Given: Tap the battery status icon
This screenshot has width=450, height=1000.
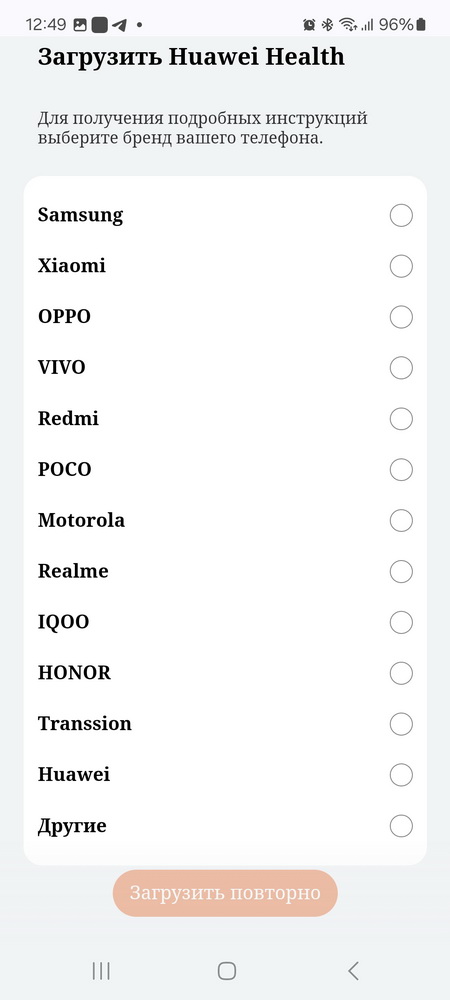Looking at the screenshot, I should 421,25.
